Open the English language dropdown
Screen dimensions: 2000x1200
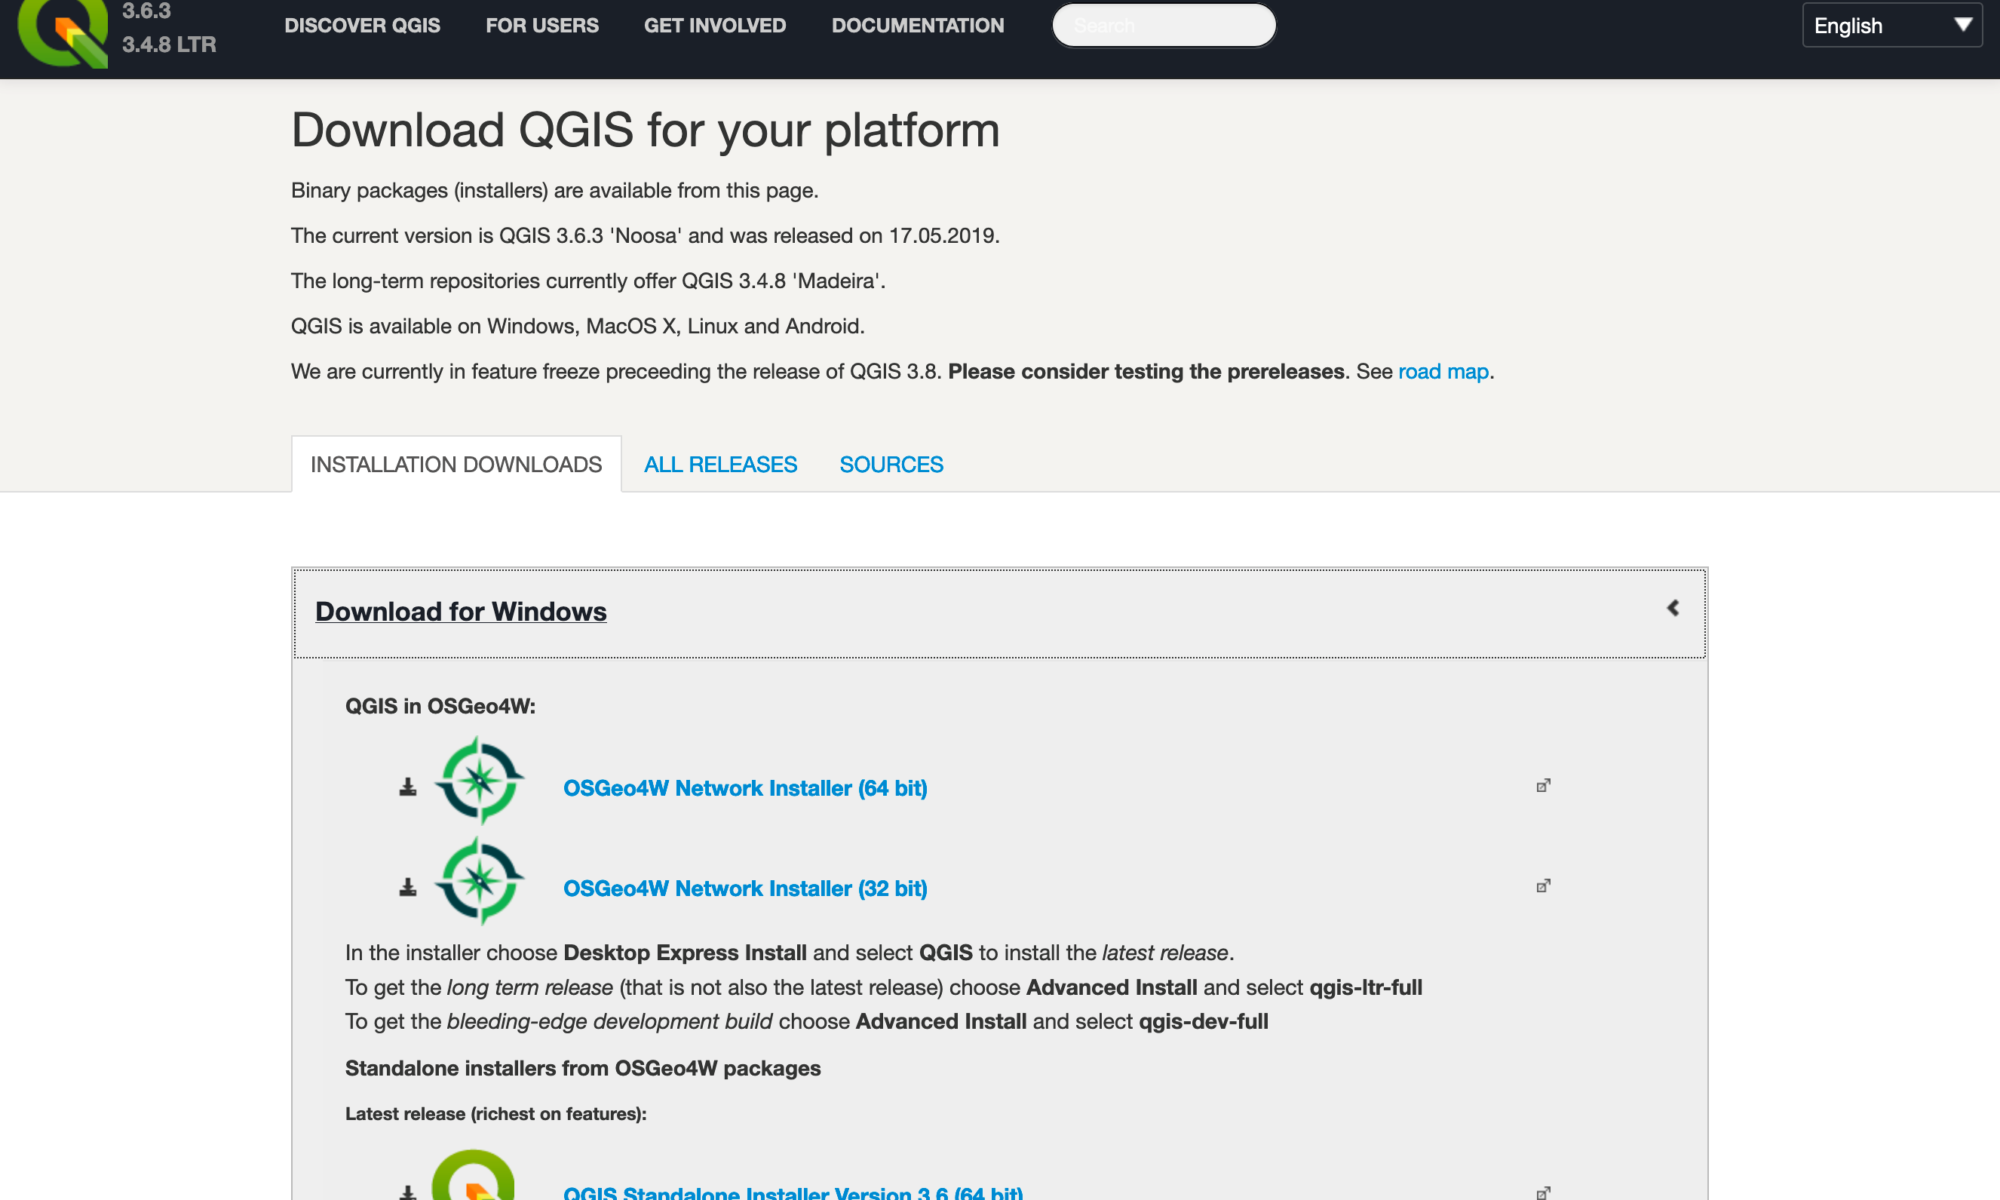[1892, 26]
